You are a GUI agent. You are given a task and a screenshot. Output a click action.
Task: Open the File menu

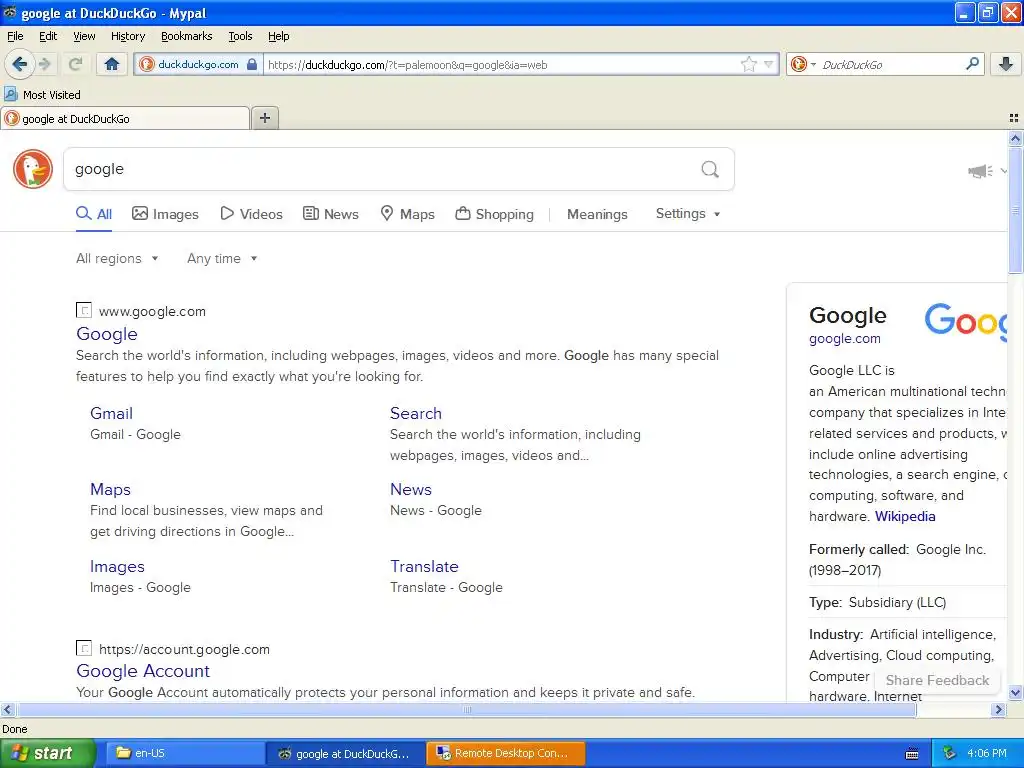coord(15,36)
